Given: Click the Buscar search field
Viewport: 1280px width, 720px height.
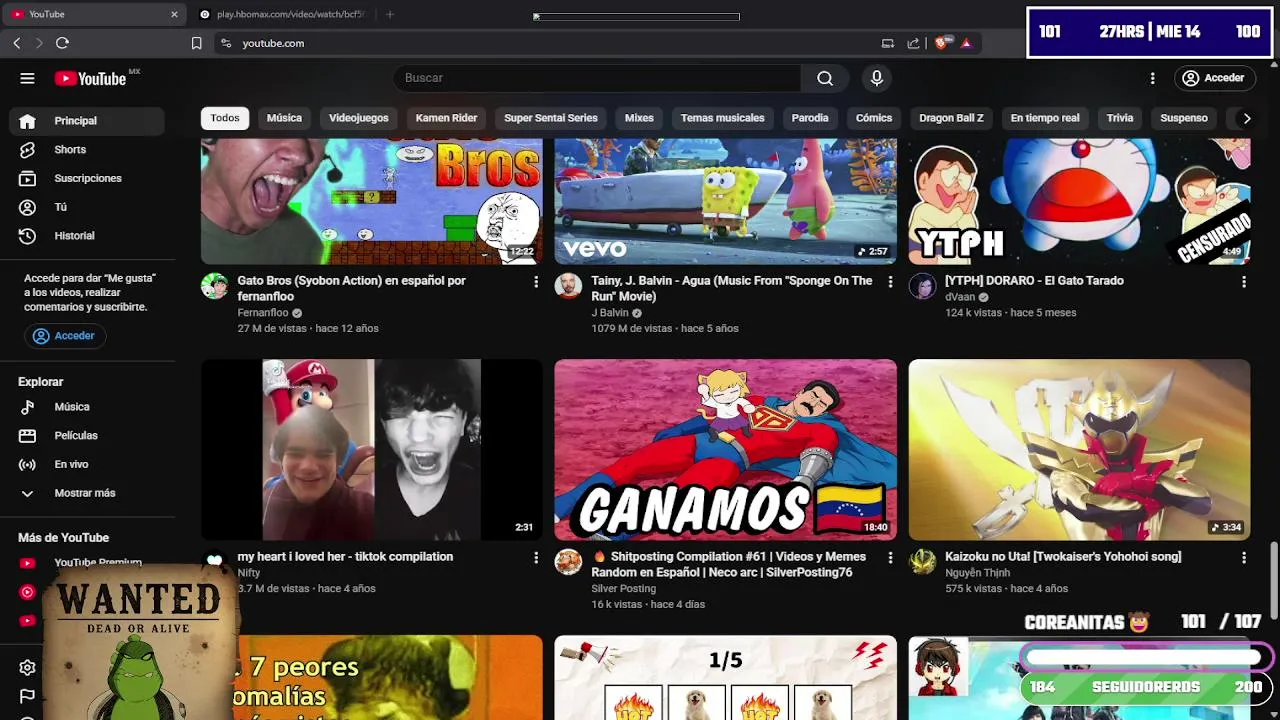Looking at the screenshot, I should point(597,78).
